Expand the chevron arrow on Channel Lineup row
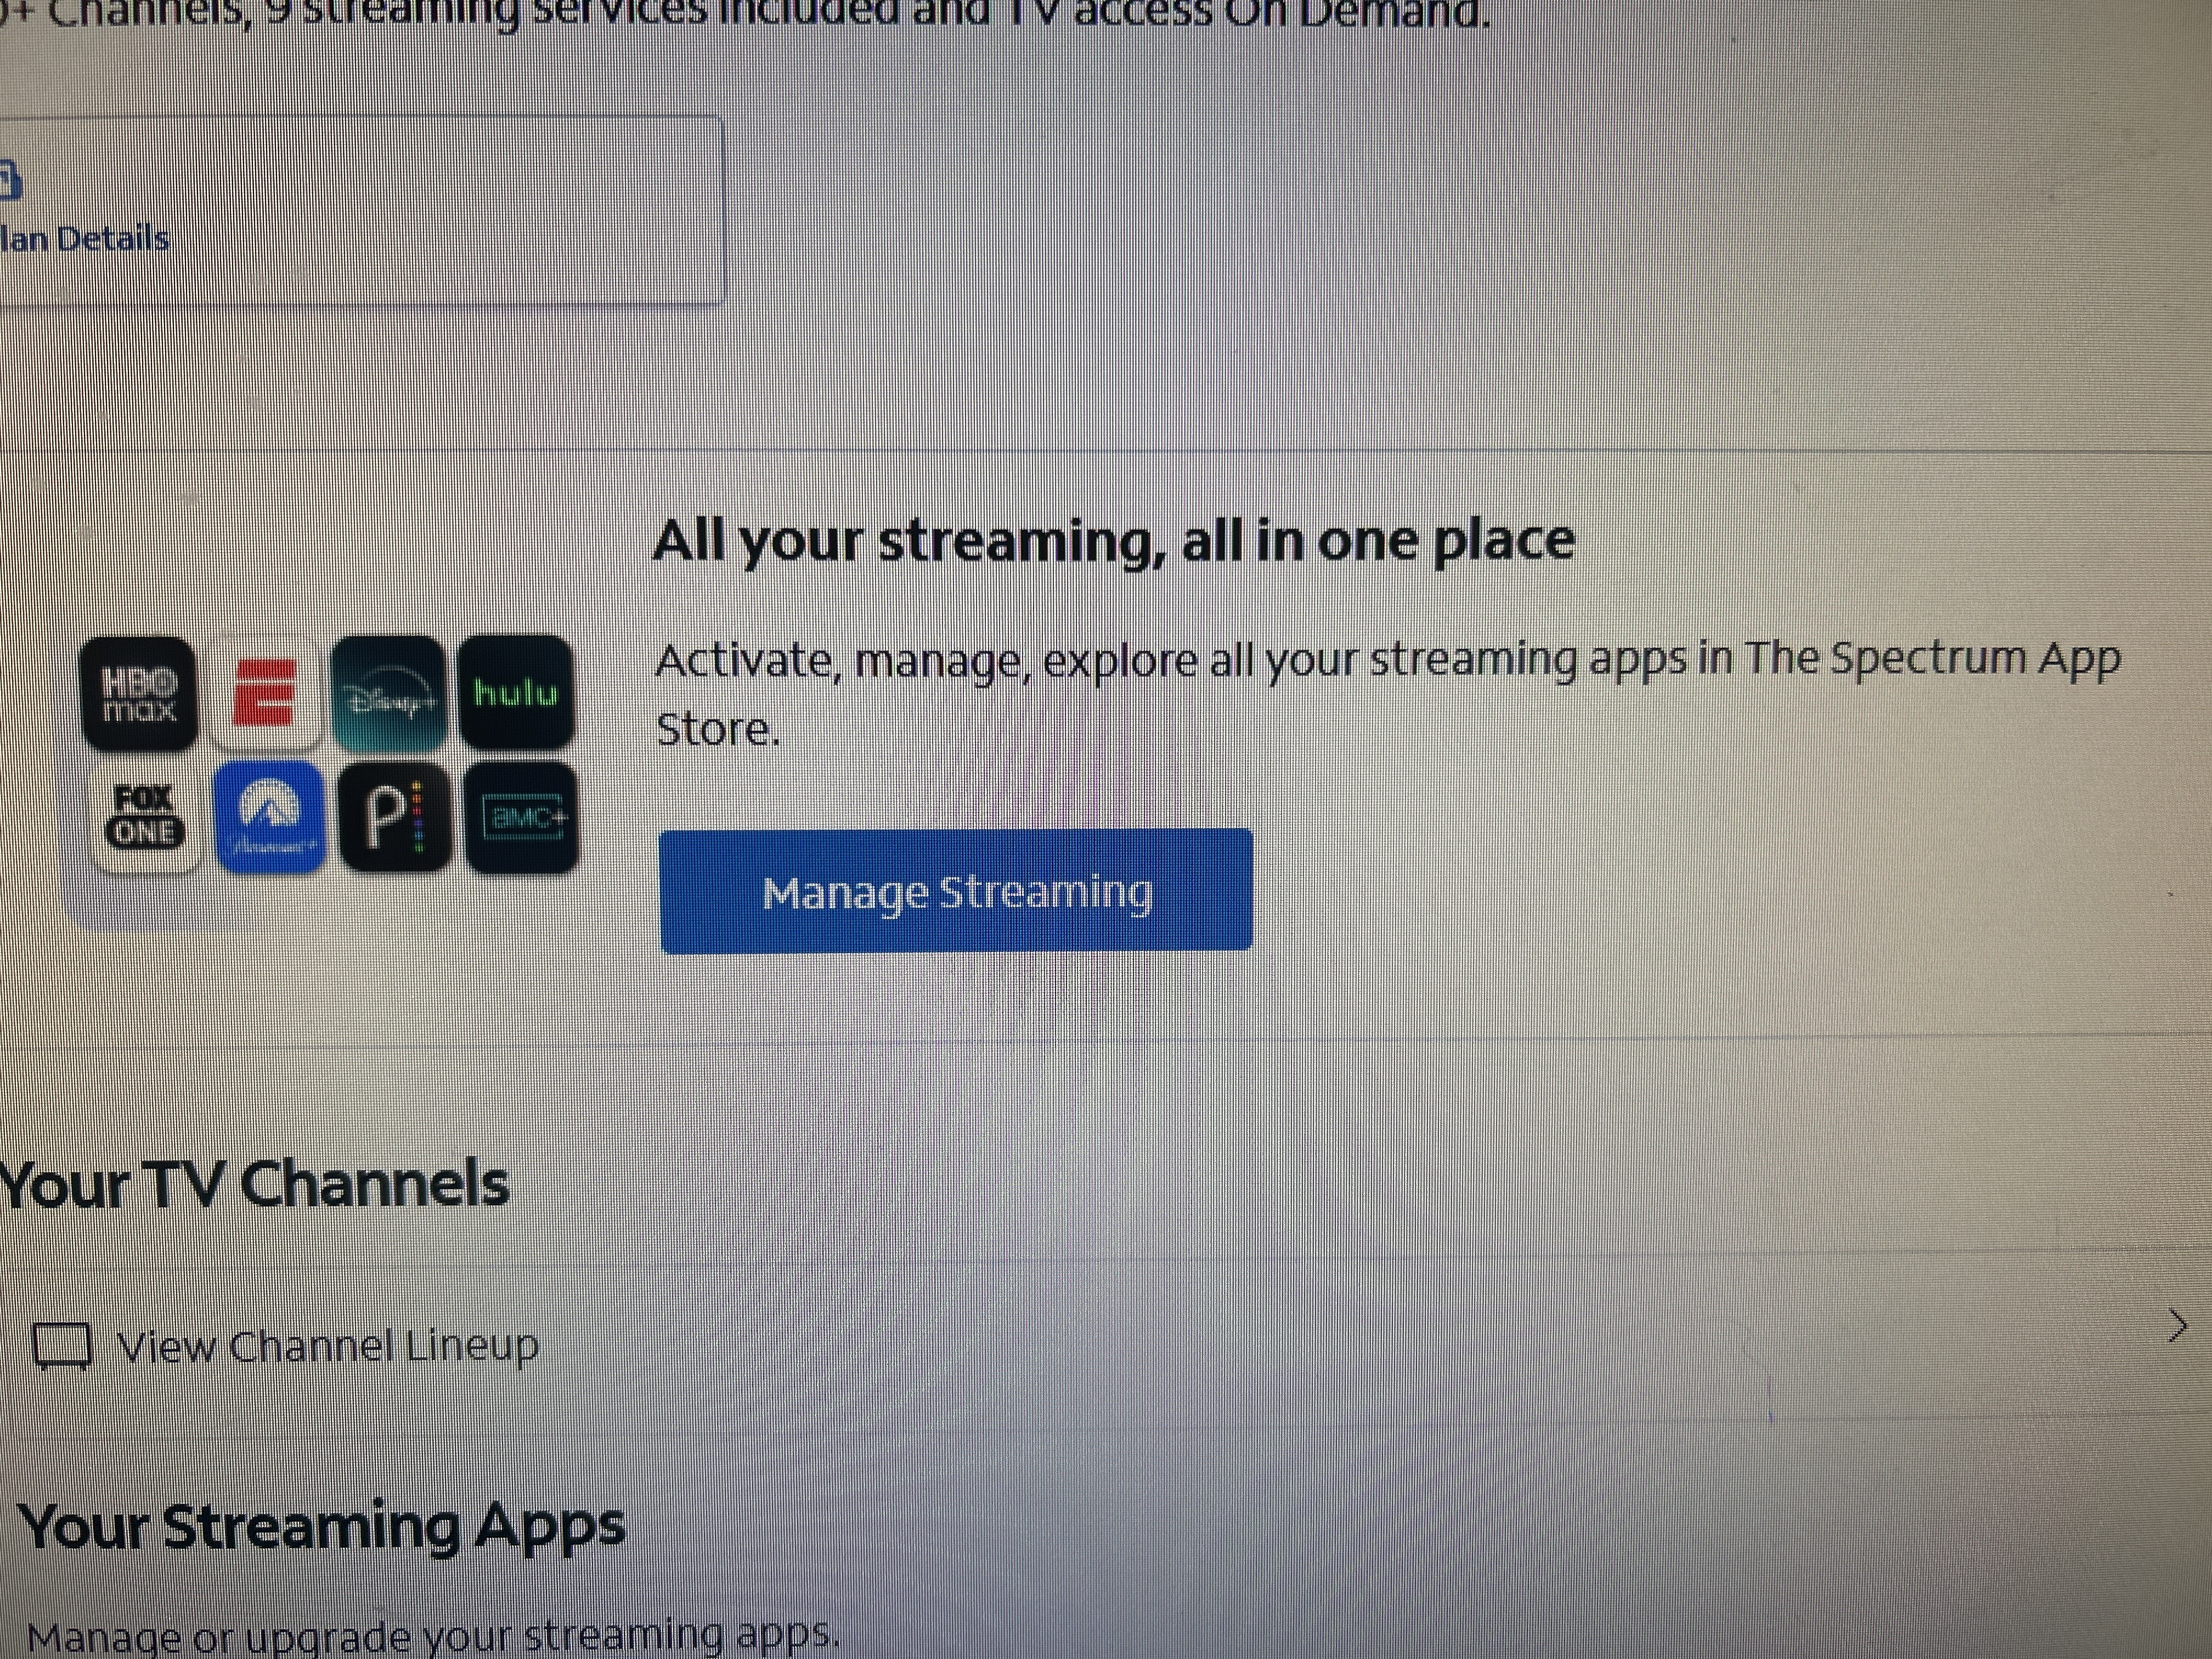The height and width of the screenshot is (1659, 2212). (x=2177, y=1326)
